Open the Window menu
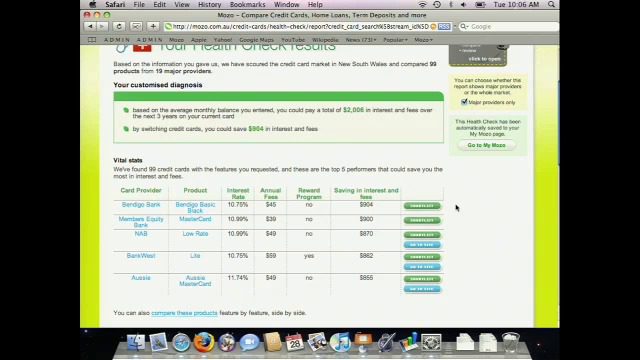Image resolution: width=640 pixels, height=360 pixels. (x=287, y=4)
